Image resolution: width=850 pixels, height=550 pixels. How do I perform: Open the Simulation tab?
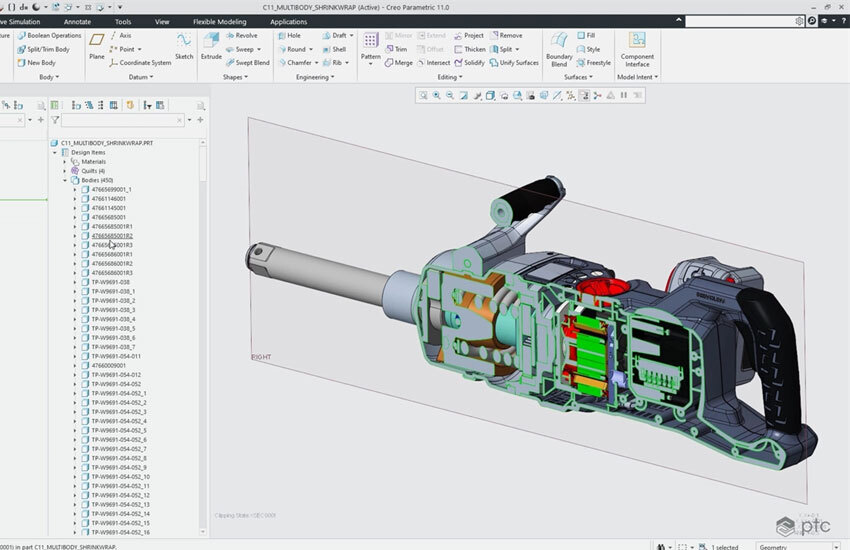pyautogui.click(x=23, y=22)
